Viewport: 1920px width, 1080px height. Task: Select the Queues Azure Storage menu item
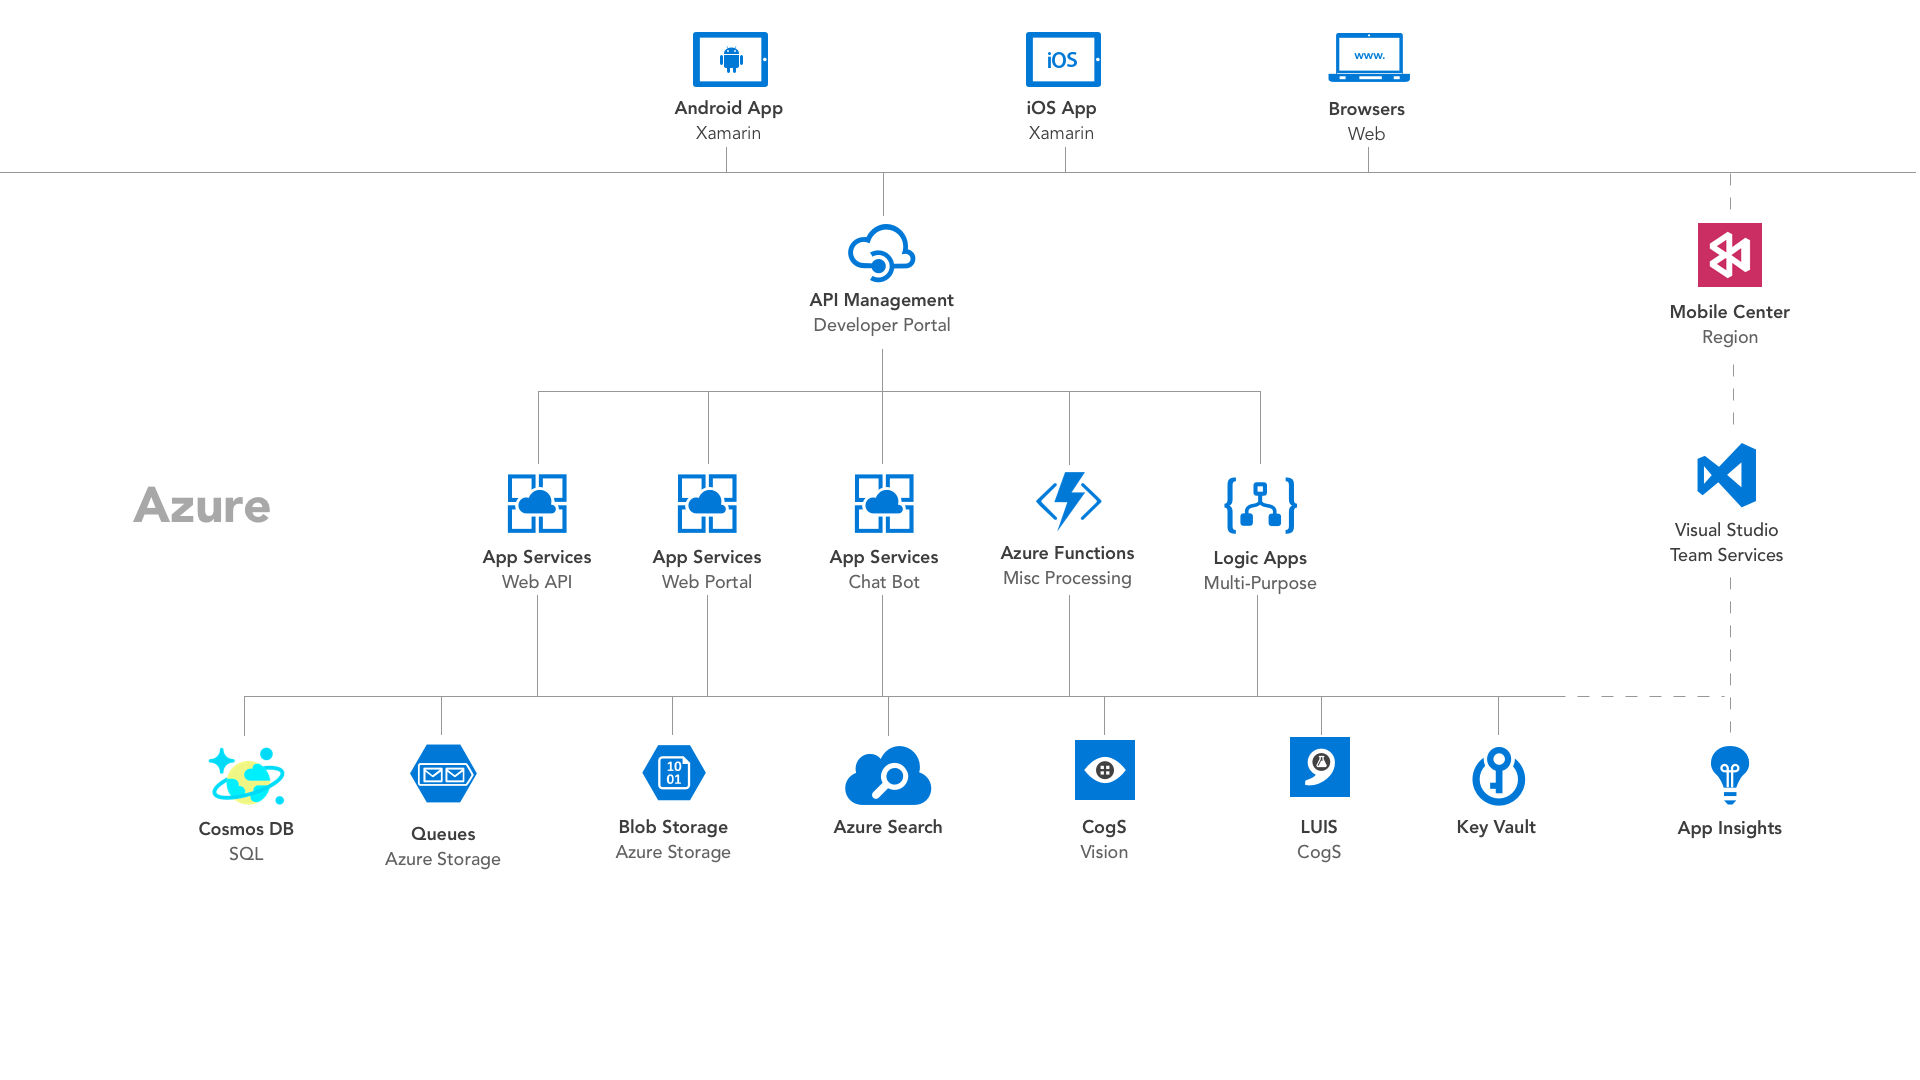(x=442, y=798)
